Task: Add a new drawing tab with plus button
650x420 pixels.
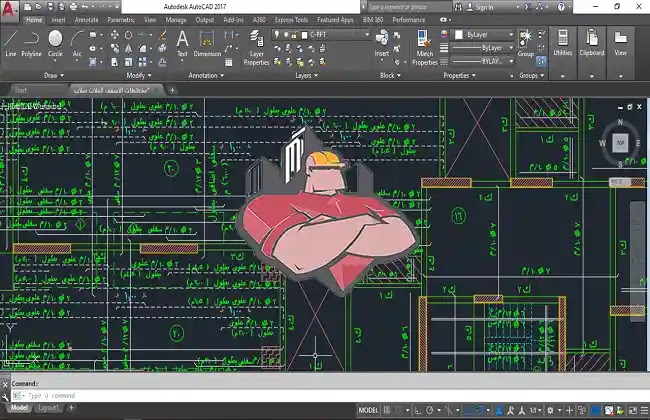Action: 172,90
